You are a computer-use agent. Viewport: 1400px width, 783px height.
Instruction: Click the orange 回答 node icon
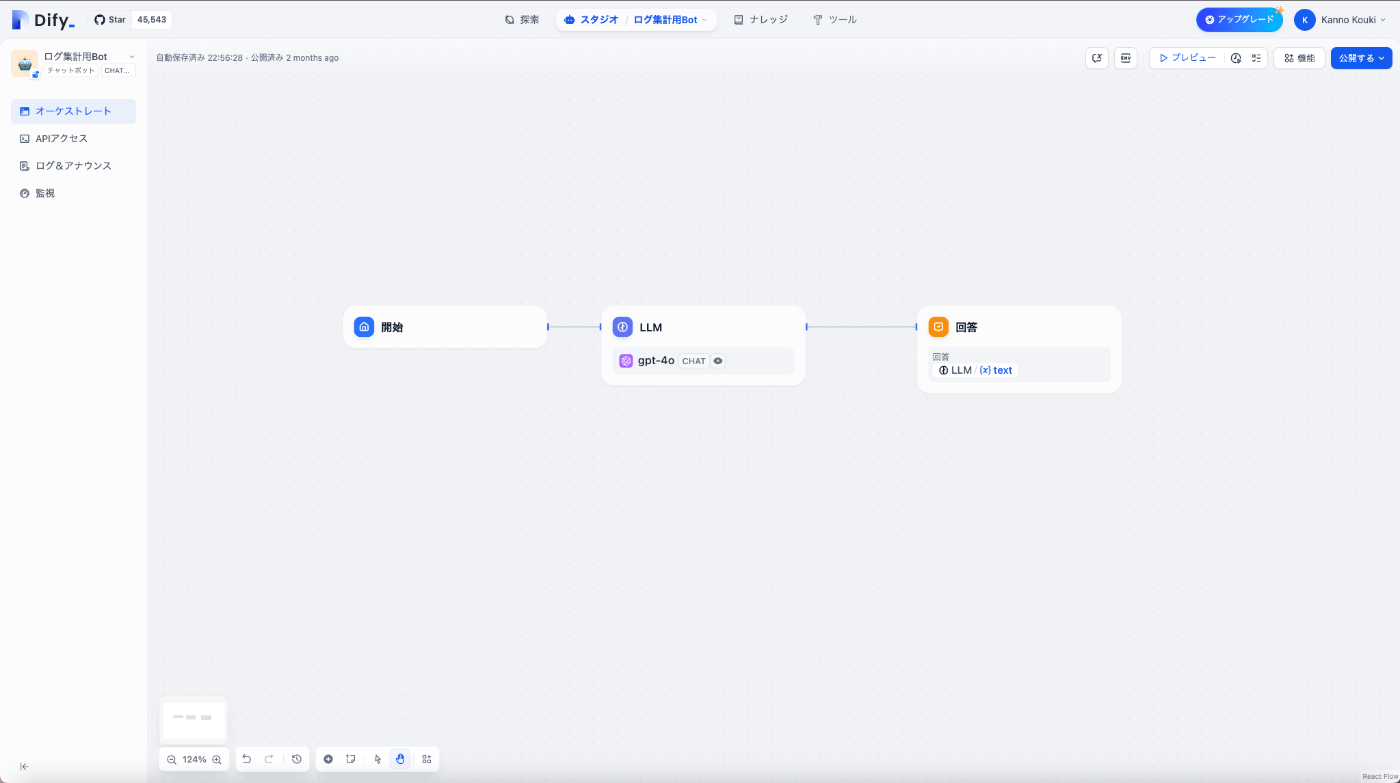(938, 327)
